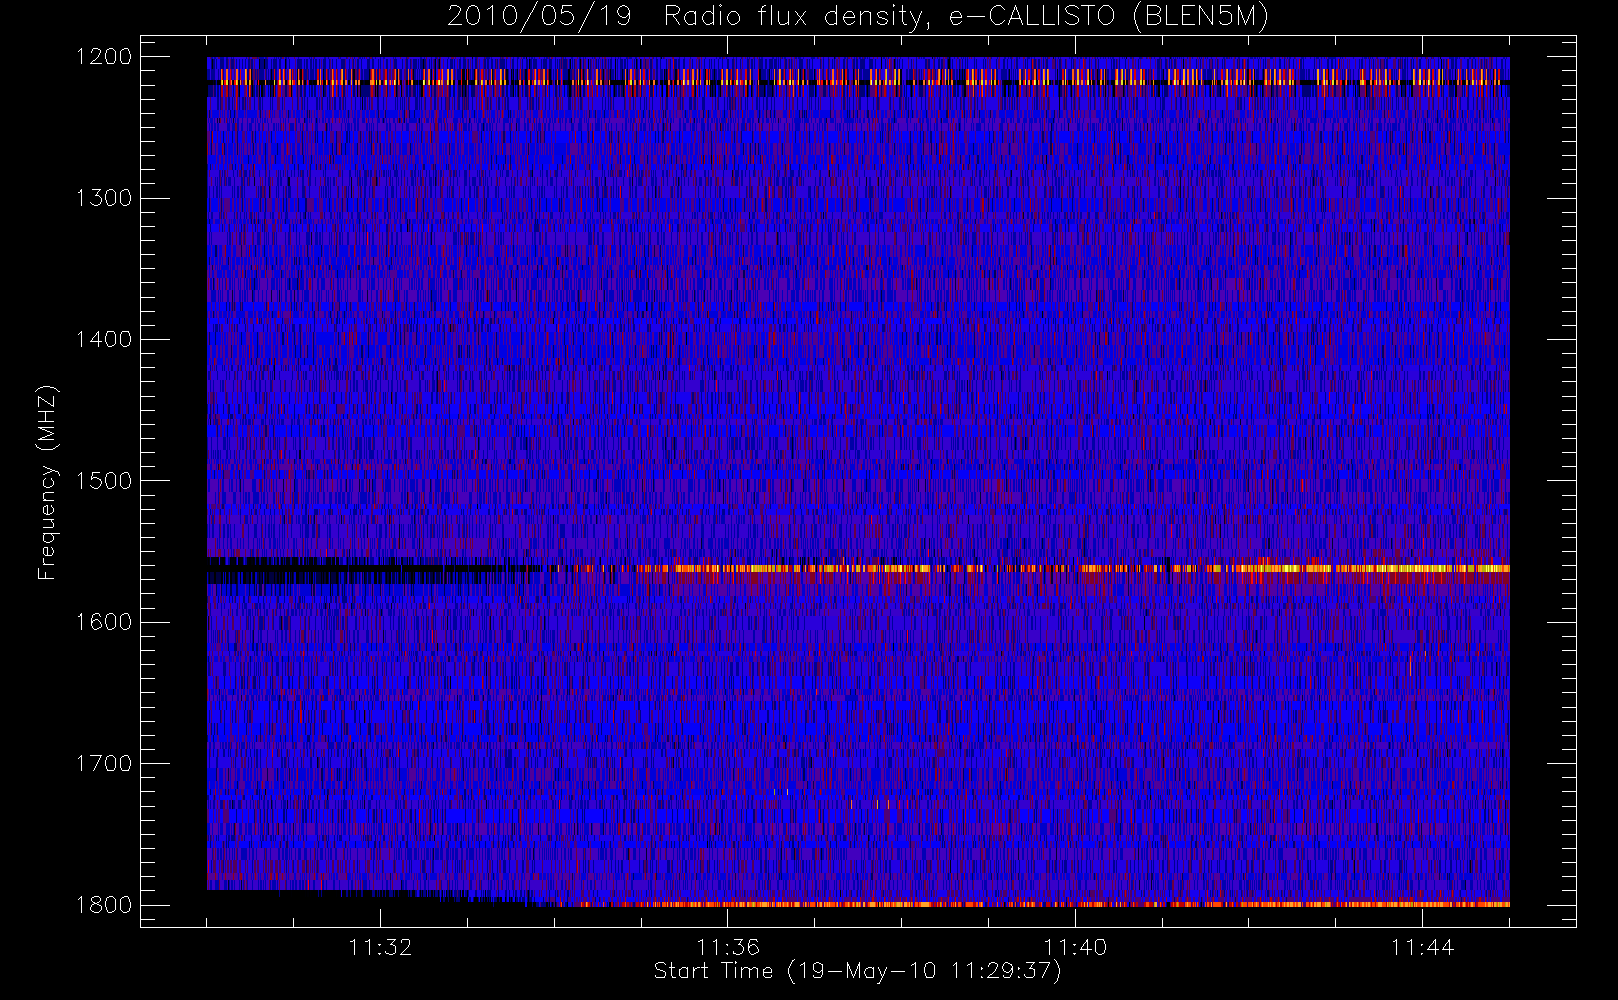Click the 1700 frequency tick label
Image resolution: width=1618 pixels, height=1000 pixels.
pyautogui.click(x=104, y=763)
